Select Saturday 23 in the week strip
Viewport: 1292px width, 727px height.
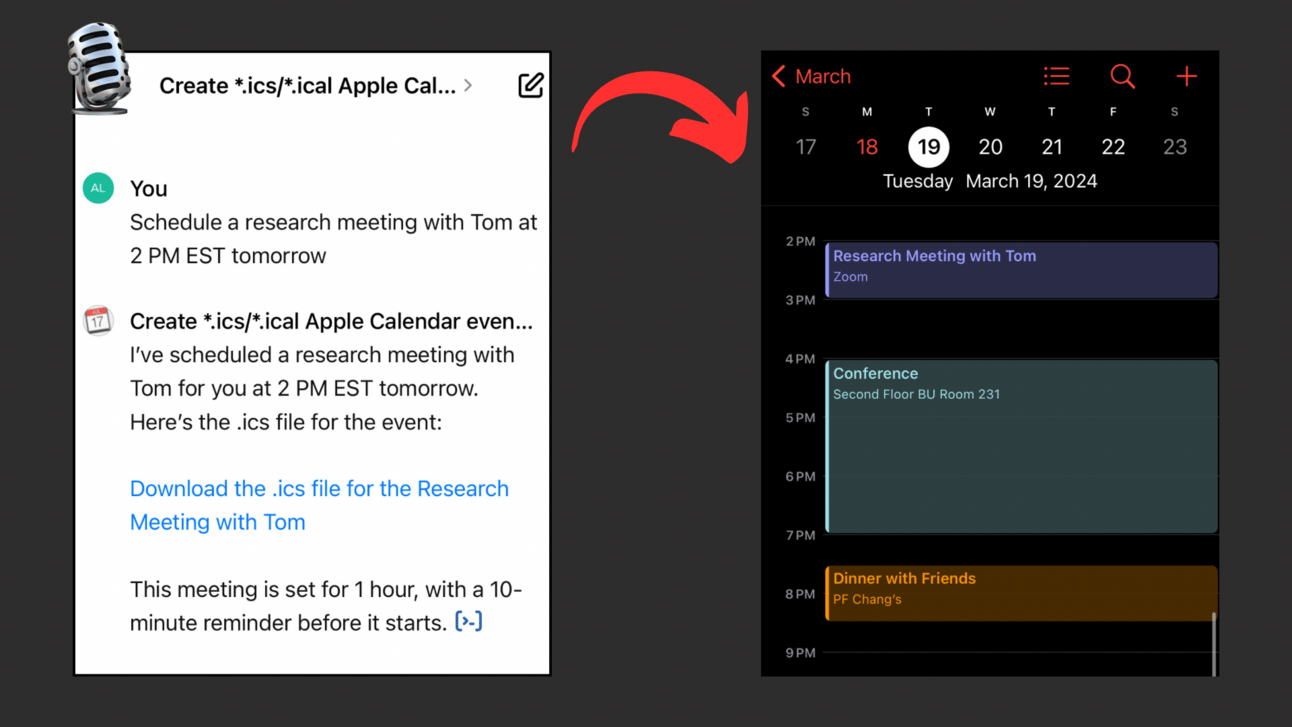[x=1175, y=147]
